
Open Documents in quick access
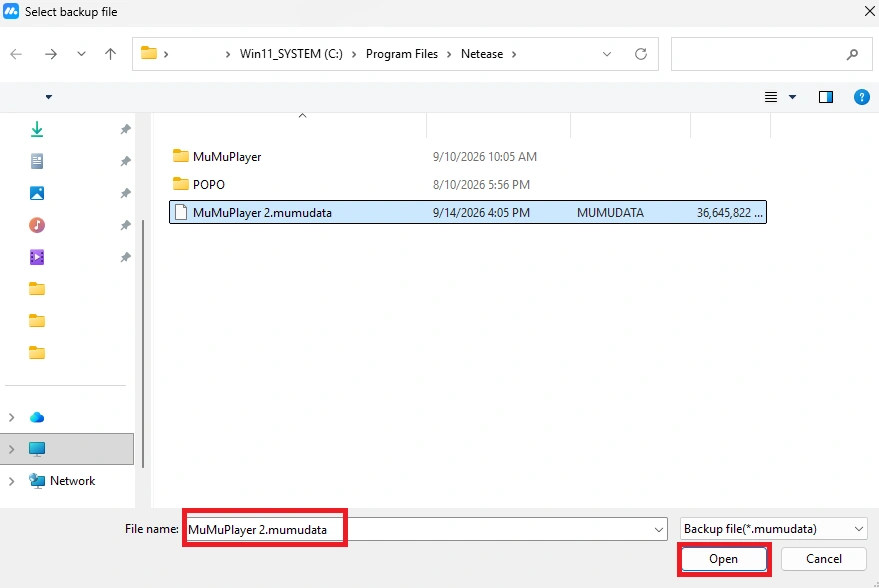tap(37, 161)
